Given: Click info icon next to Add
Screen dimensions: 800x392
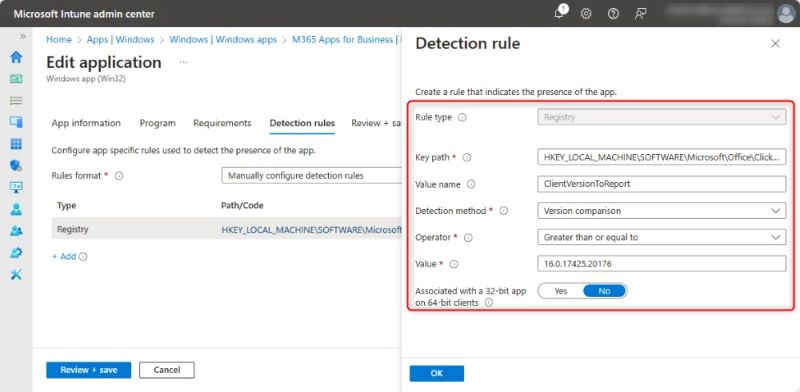Looking at the screenshot, I should click(83, 257).
